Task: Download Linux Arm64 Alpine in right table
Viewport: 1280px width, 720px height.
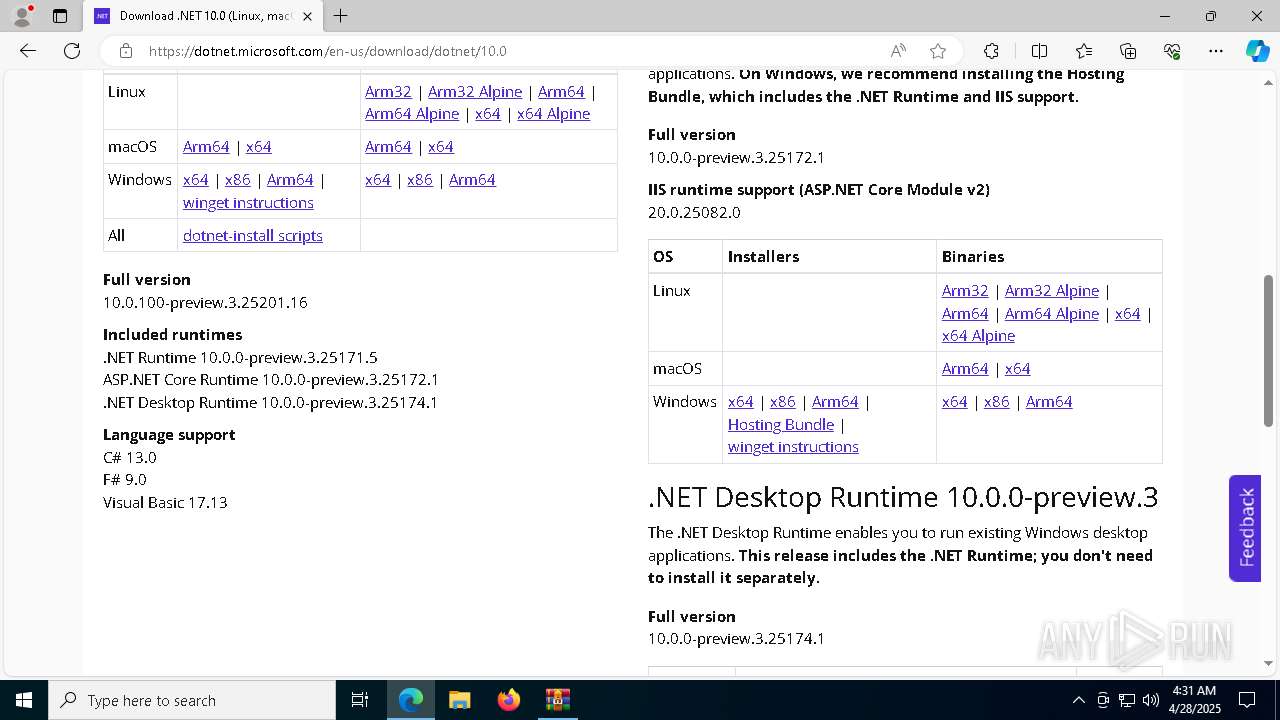Action: [x=1052, y=314]
